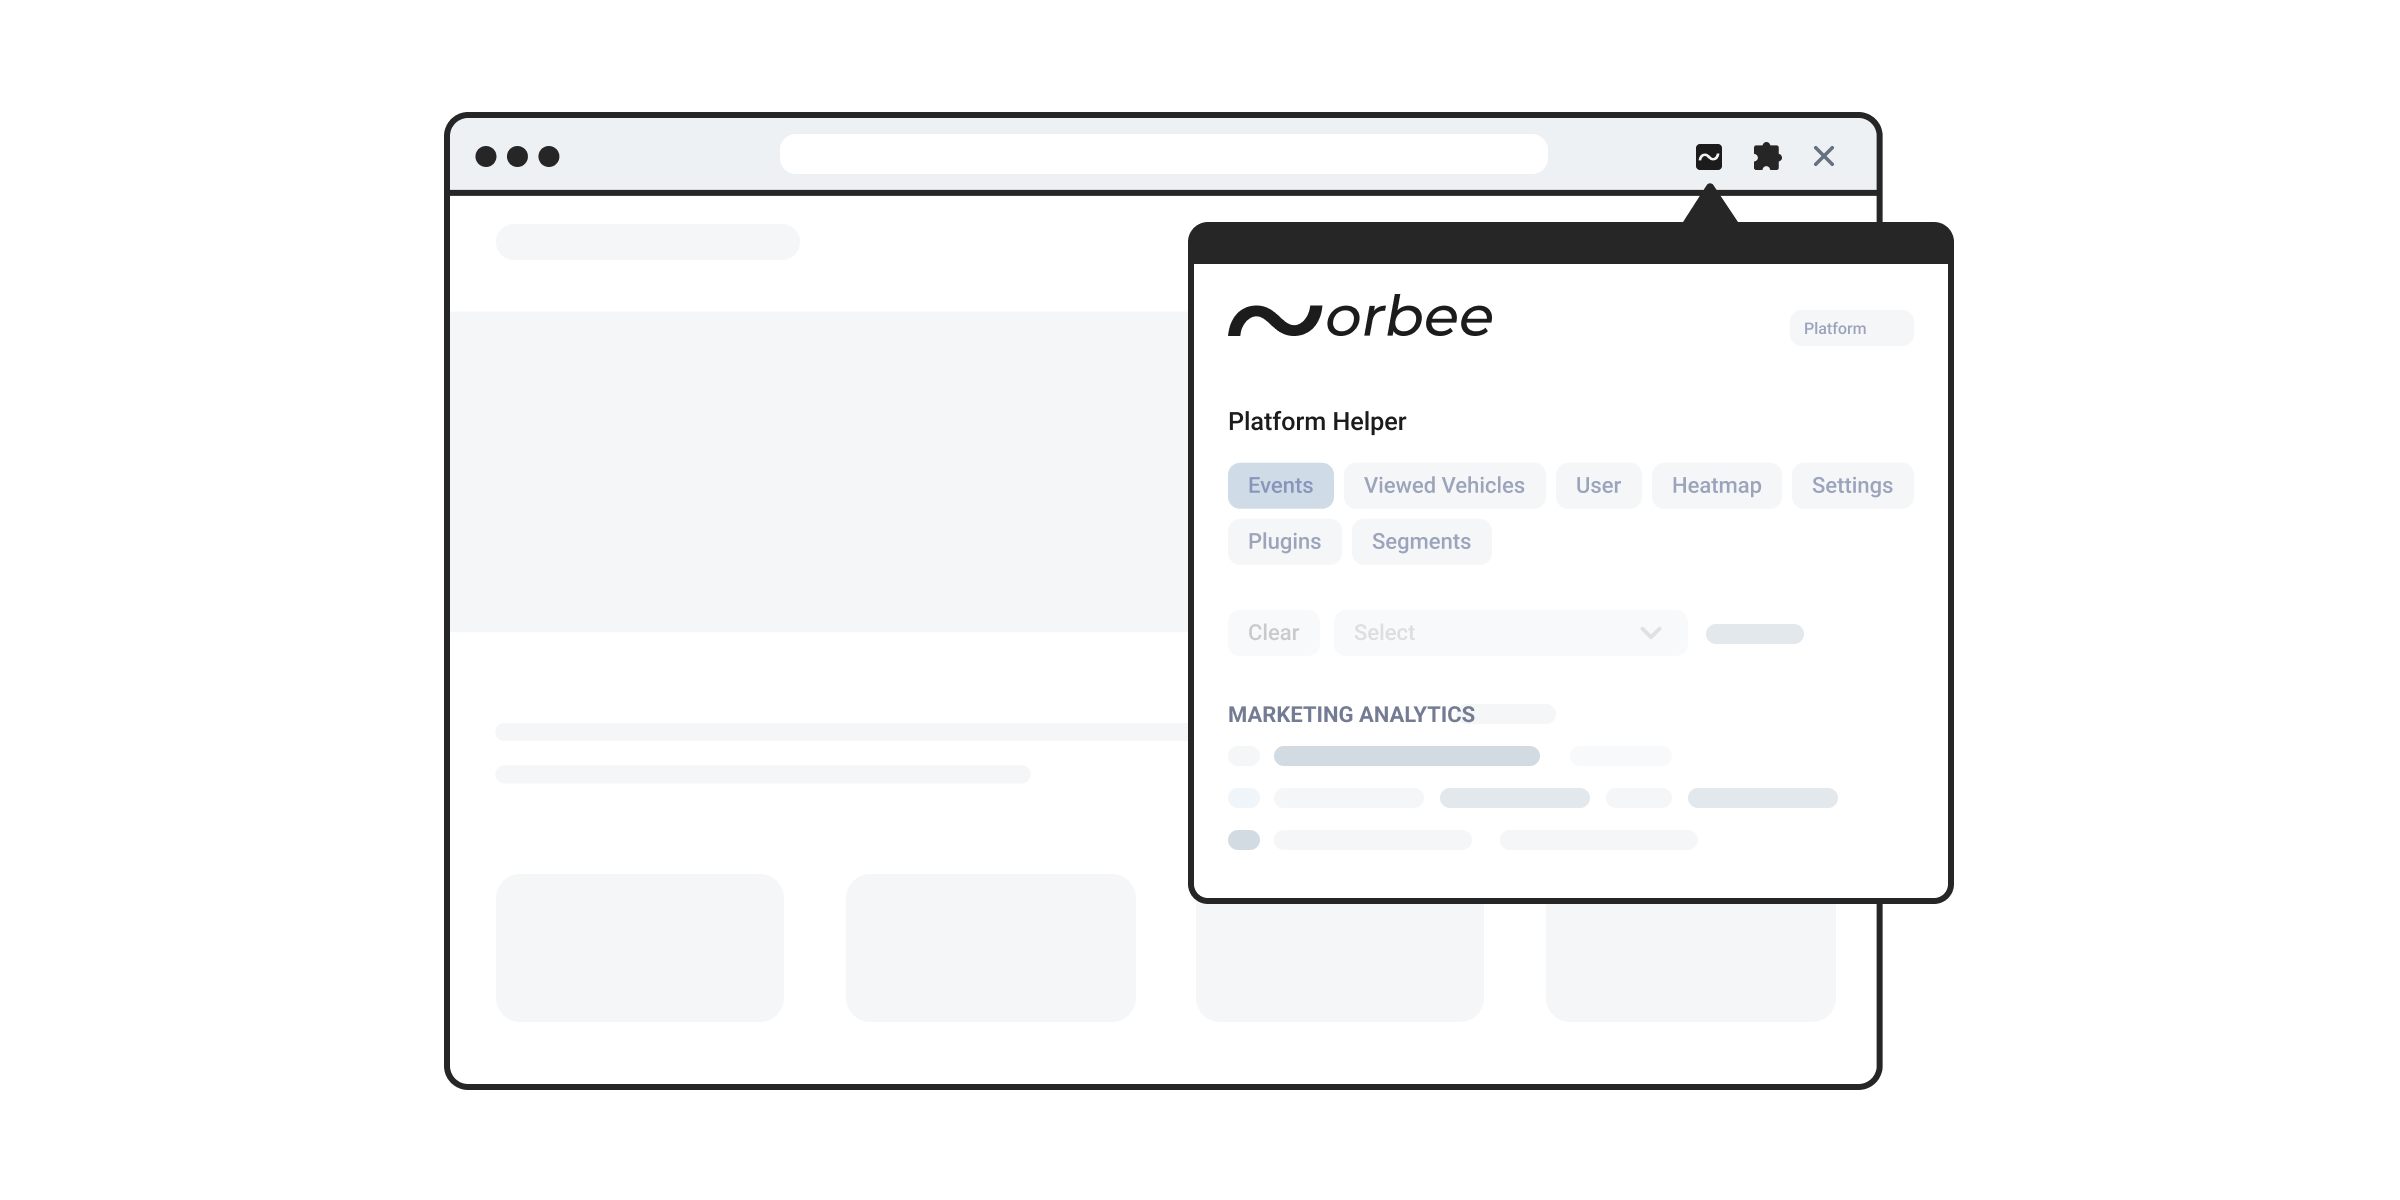Image resolution: width=2400 pixels, height=1200 pixels.
Task: Click the X icon in browser toolbar
Action: 1824,157
